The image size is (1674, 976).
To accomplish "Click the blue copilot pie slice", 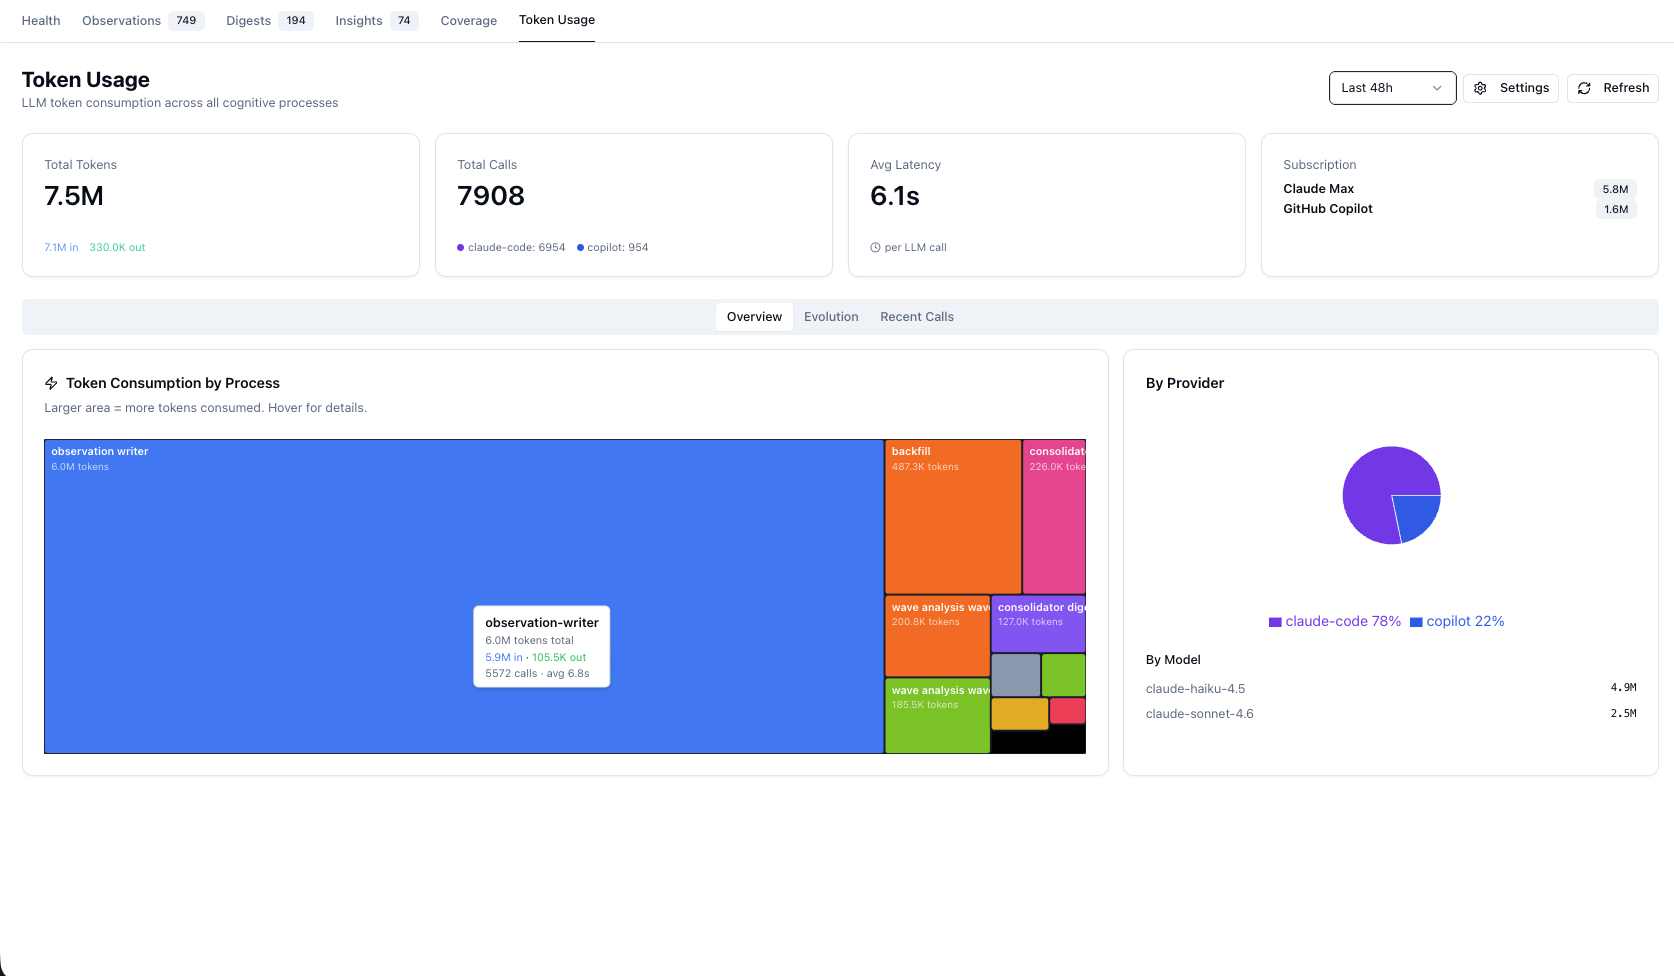I will [1417, 515].
